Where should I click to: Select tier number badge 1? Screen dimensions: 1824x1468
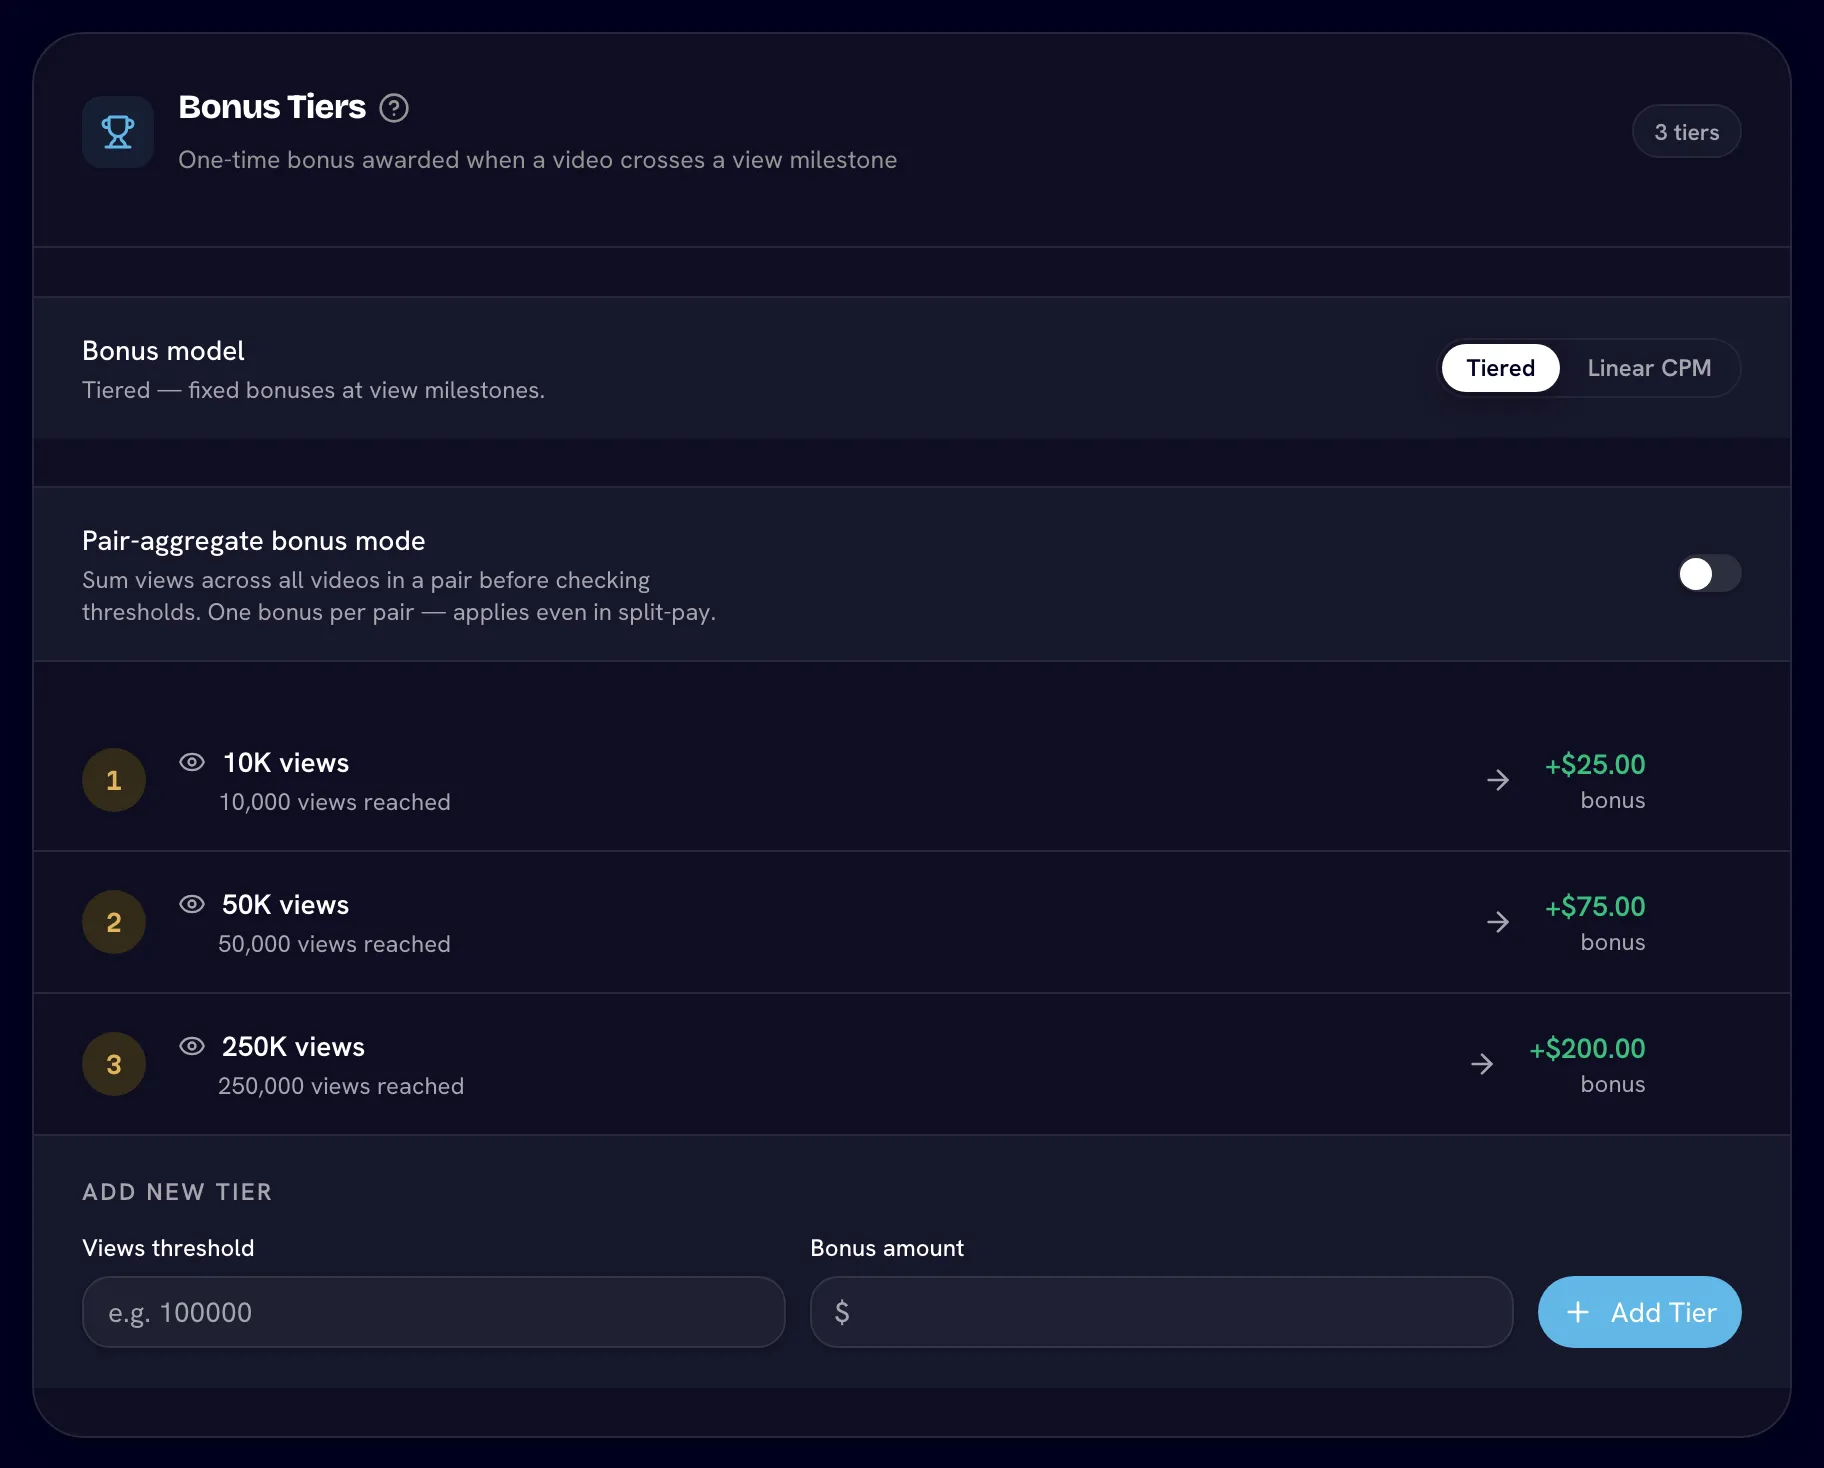point(114,780)
